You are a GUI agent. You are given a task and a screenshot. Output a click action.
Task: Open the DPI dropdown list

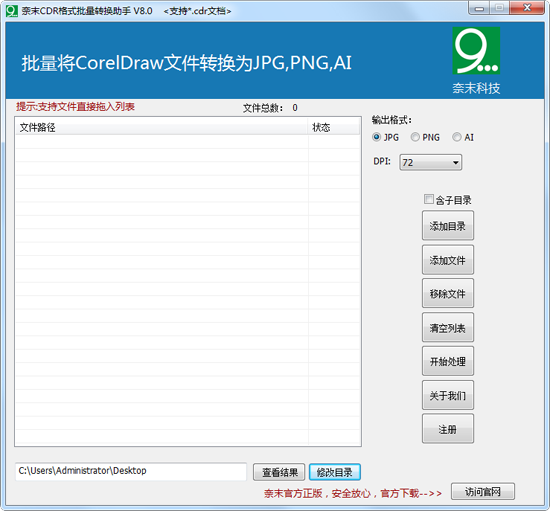click(x=431, y=162)
